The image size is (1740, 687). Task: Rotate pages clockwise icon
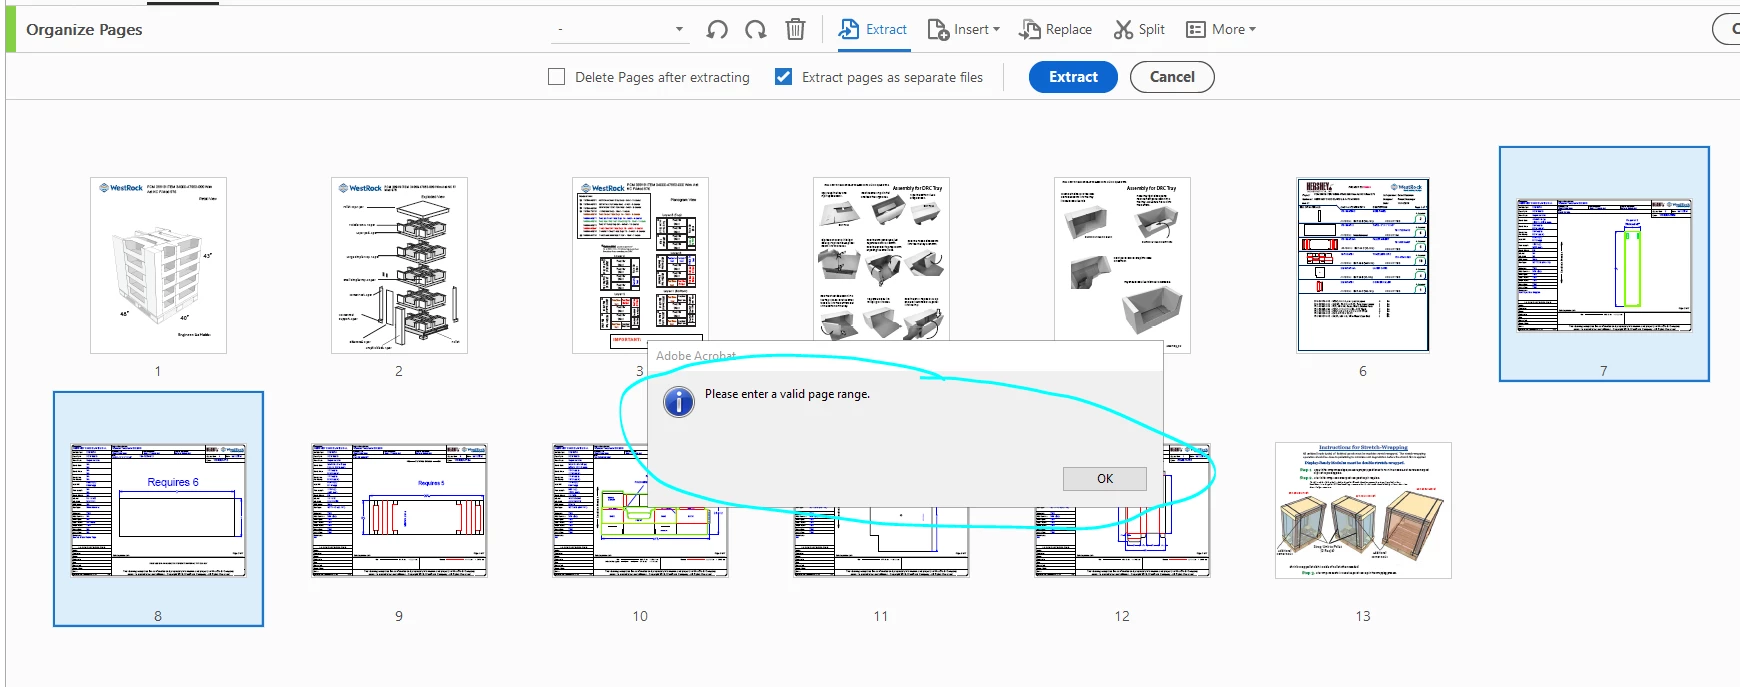click(x=756, y=30)
